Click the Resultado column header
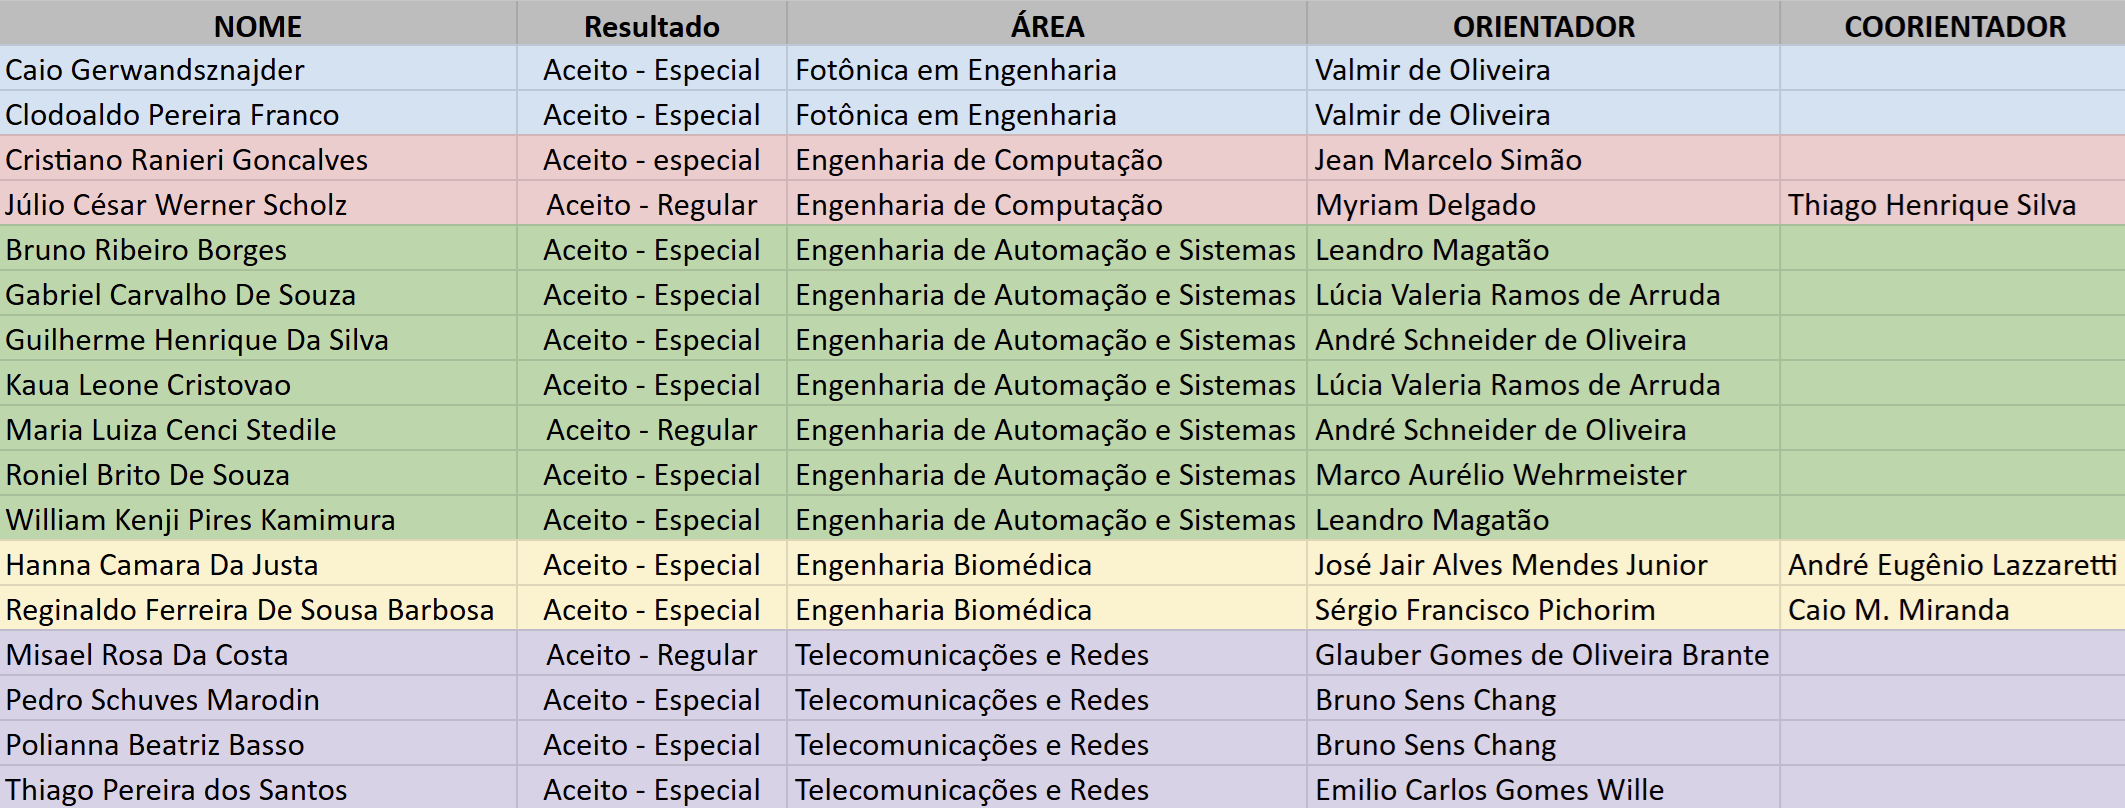2125x808 pixels. pos(651,26)
